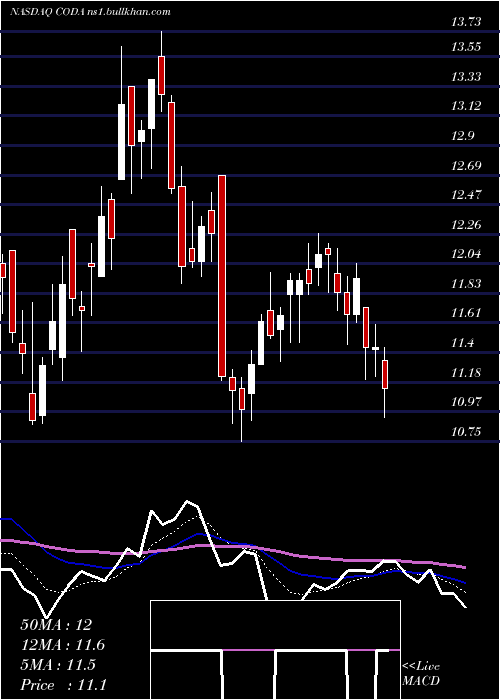Click the Live MACD label

421,673
